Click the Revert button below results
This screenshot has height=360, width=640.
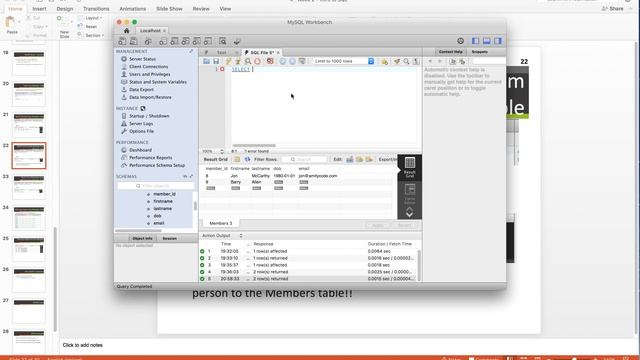tap(404, 225)
